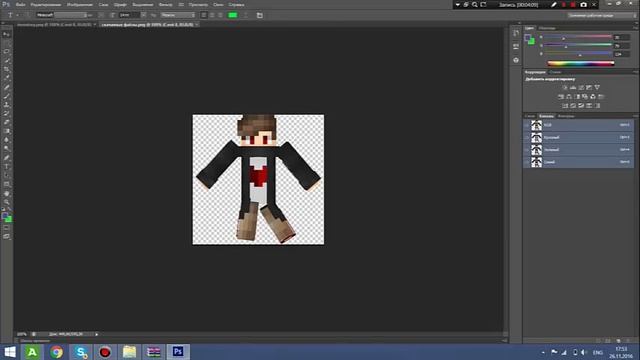Click the warp text icon in options bar
640x360 pixels.
pyautogui.click(x=245, y=15)
